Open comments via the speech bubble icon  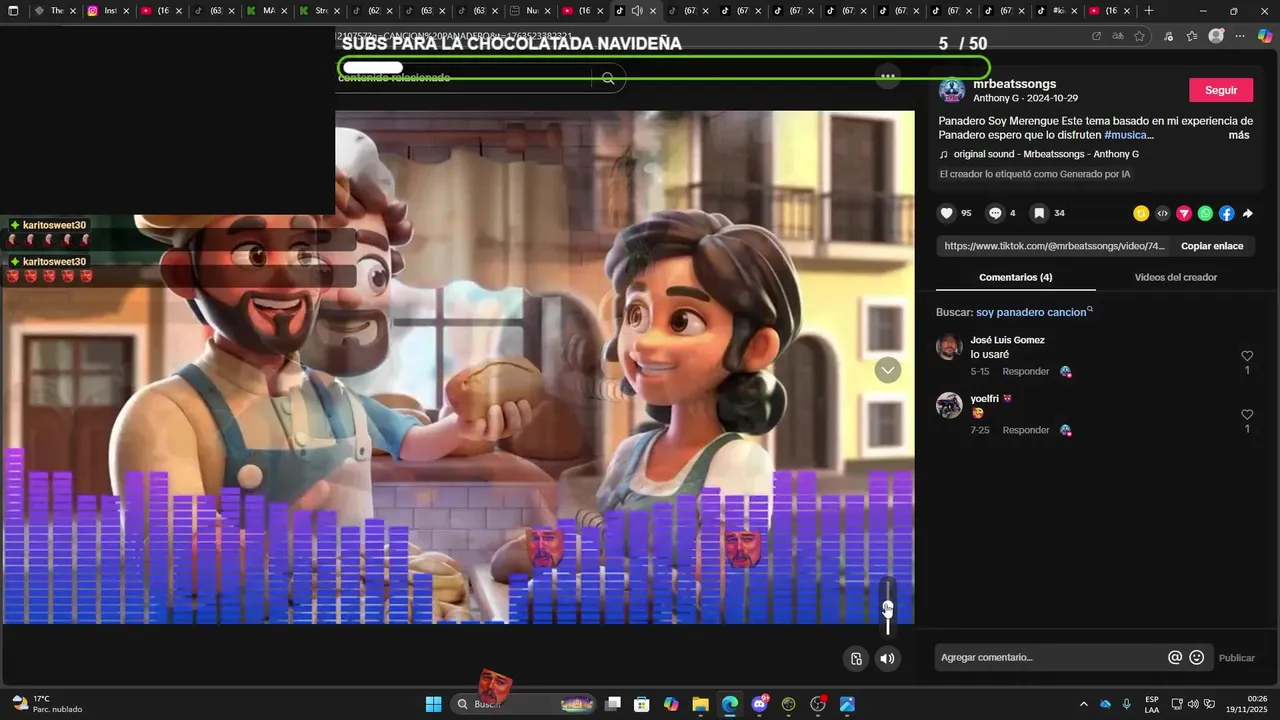point(995,213)
